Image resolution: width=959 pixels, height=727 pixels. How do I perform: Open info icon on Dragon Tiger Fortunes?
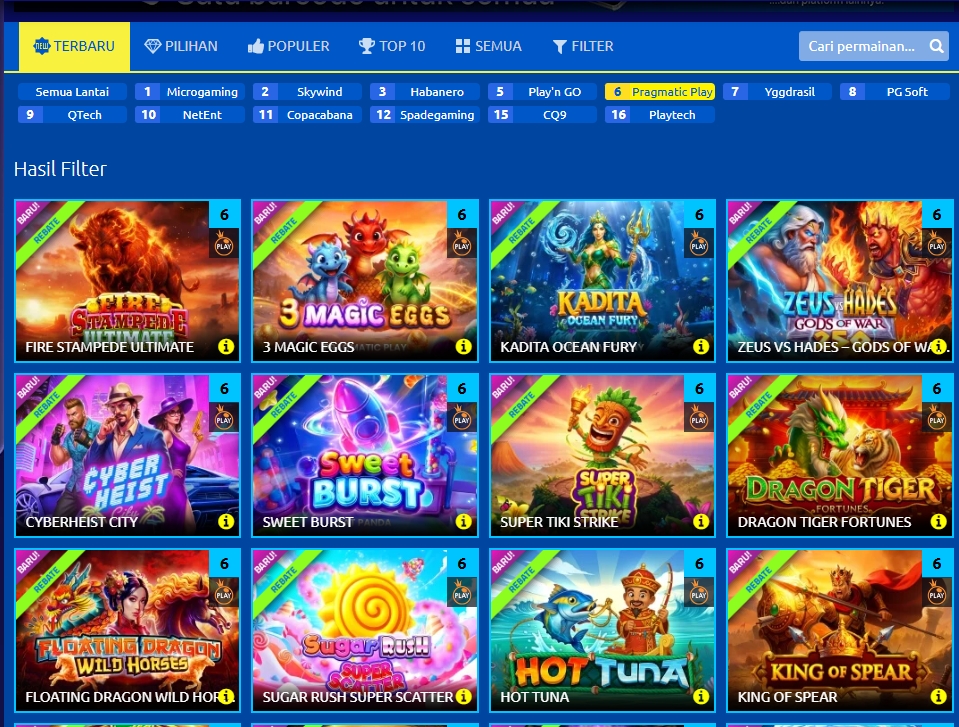[x=938, y=522]
